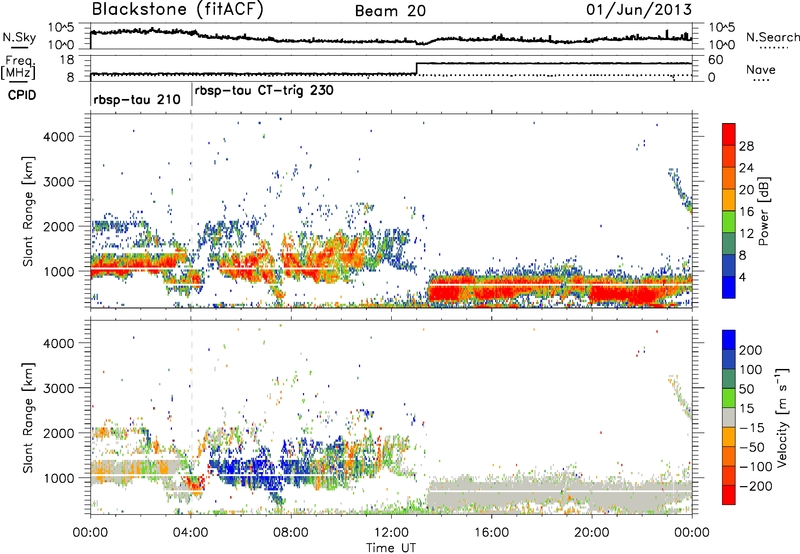Click the 'rbsp-tau 210' CPID text
Viewport: 800px width, 554px height.
137,99
